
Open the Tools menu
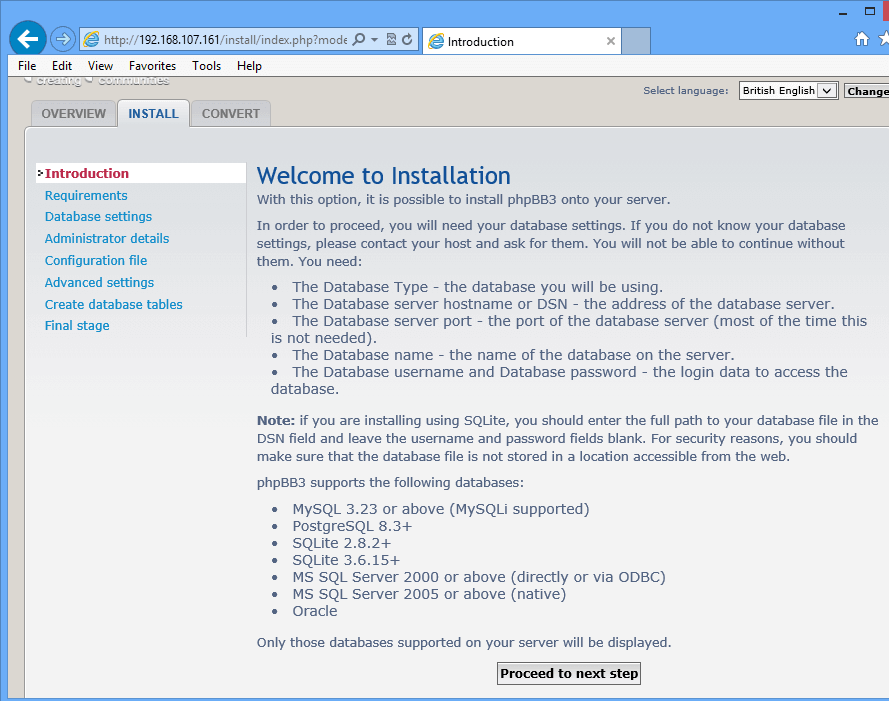[206, 66]
